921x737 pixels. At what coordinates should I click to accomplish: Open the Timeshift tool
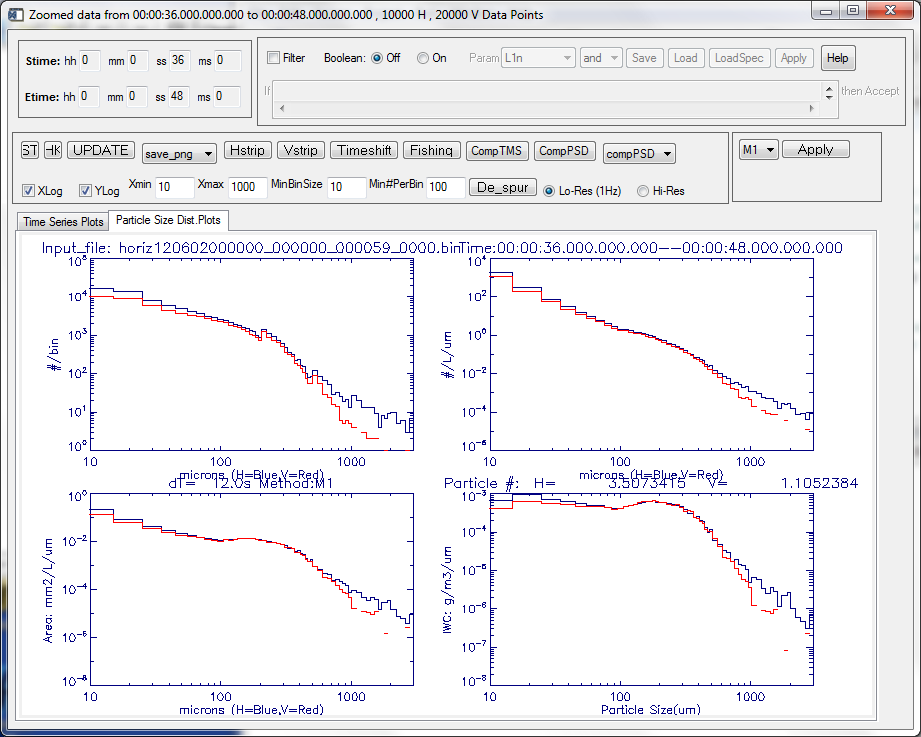click(364, 151)
